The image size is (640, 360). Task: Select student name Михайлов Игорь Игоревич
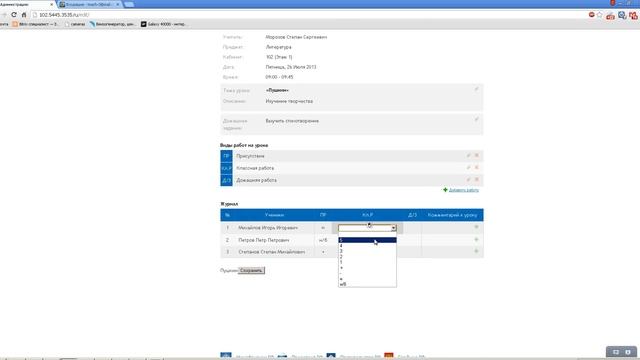(268, 228)
